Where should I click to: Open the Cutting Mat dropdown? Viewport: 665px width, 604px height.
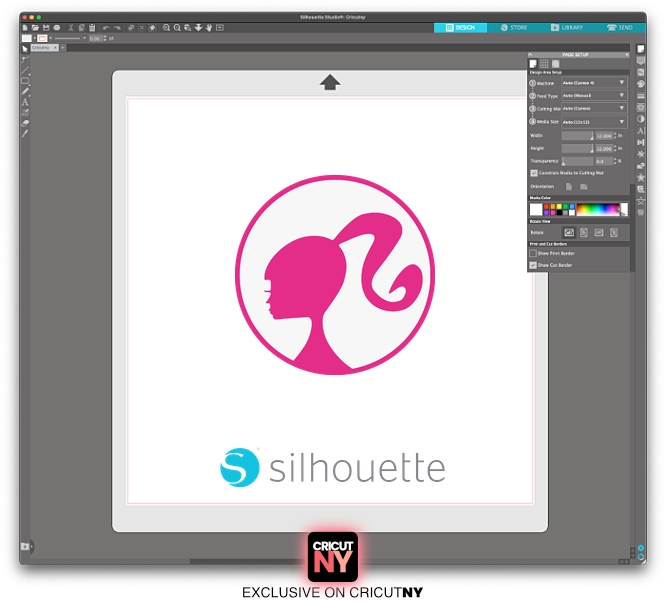593,108
